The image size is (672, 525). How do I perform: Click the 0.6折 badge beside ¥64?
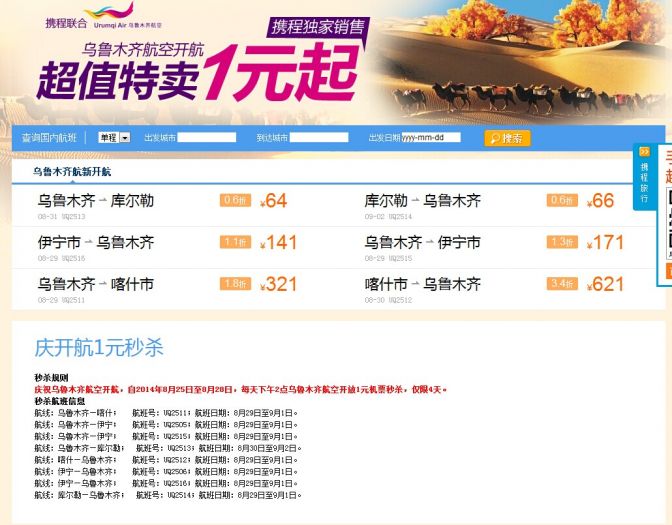pos(235,200)
